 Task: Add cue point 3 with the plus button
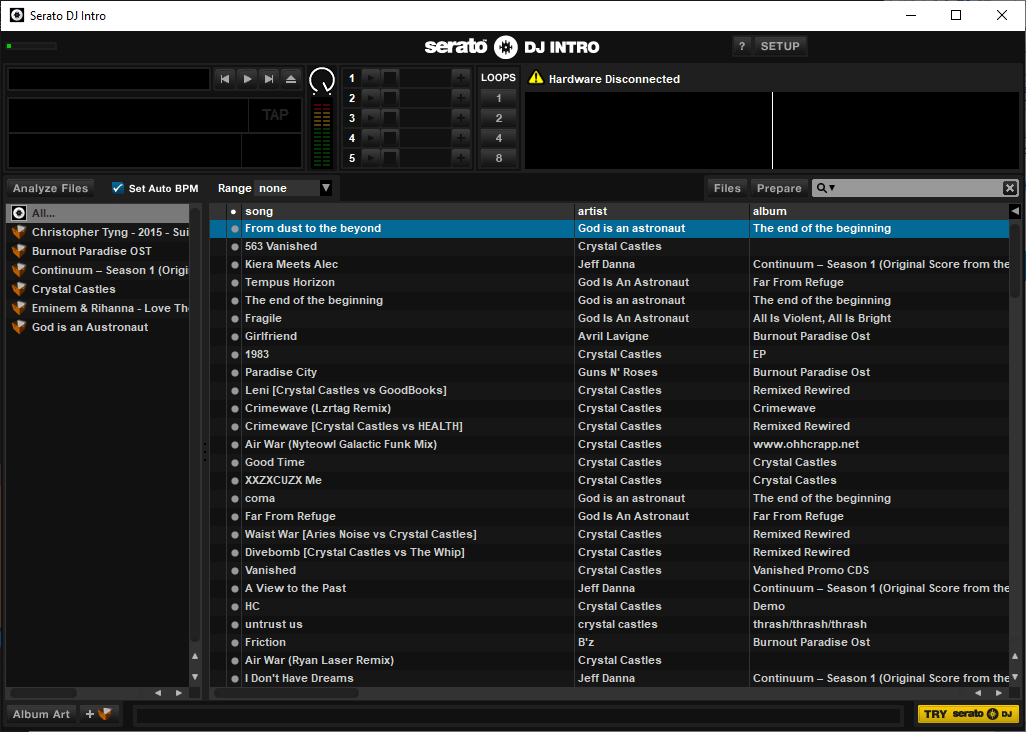461,118
